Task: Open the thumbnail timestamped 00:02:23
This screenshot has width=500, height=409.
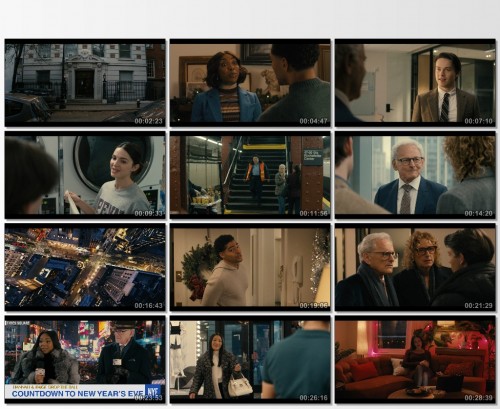Action: [x=85, y=83]
